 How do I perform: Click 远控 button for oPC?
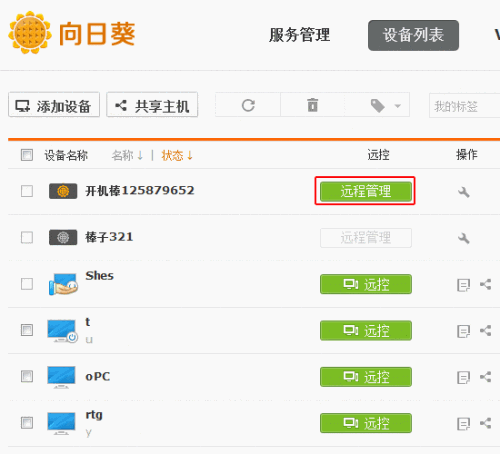pos(366,377)
